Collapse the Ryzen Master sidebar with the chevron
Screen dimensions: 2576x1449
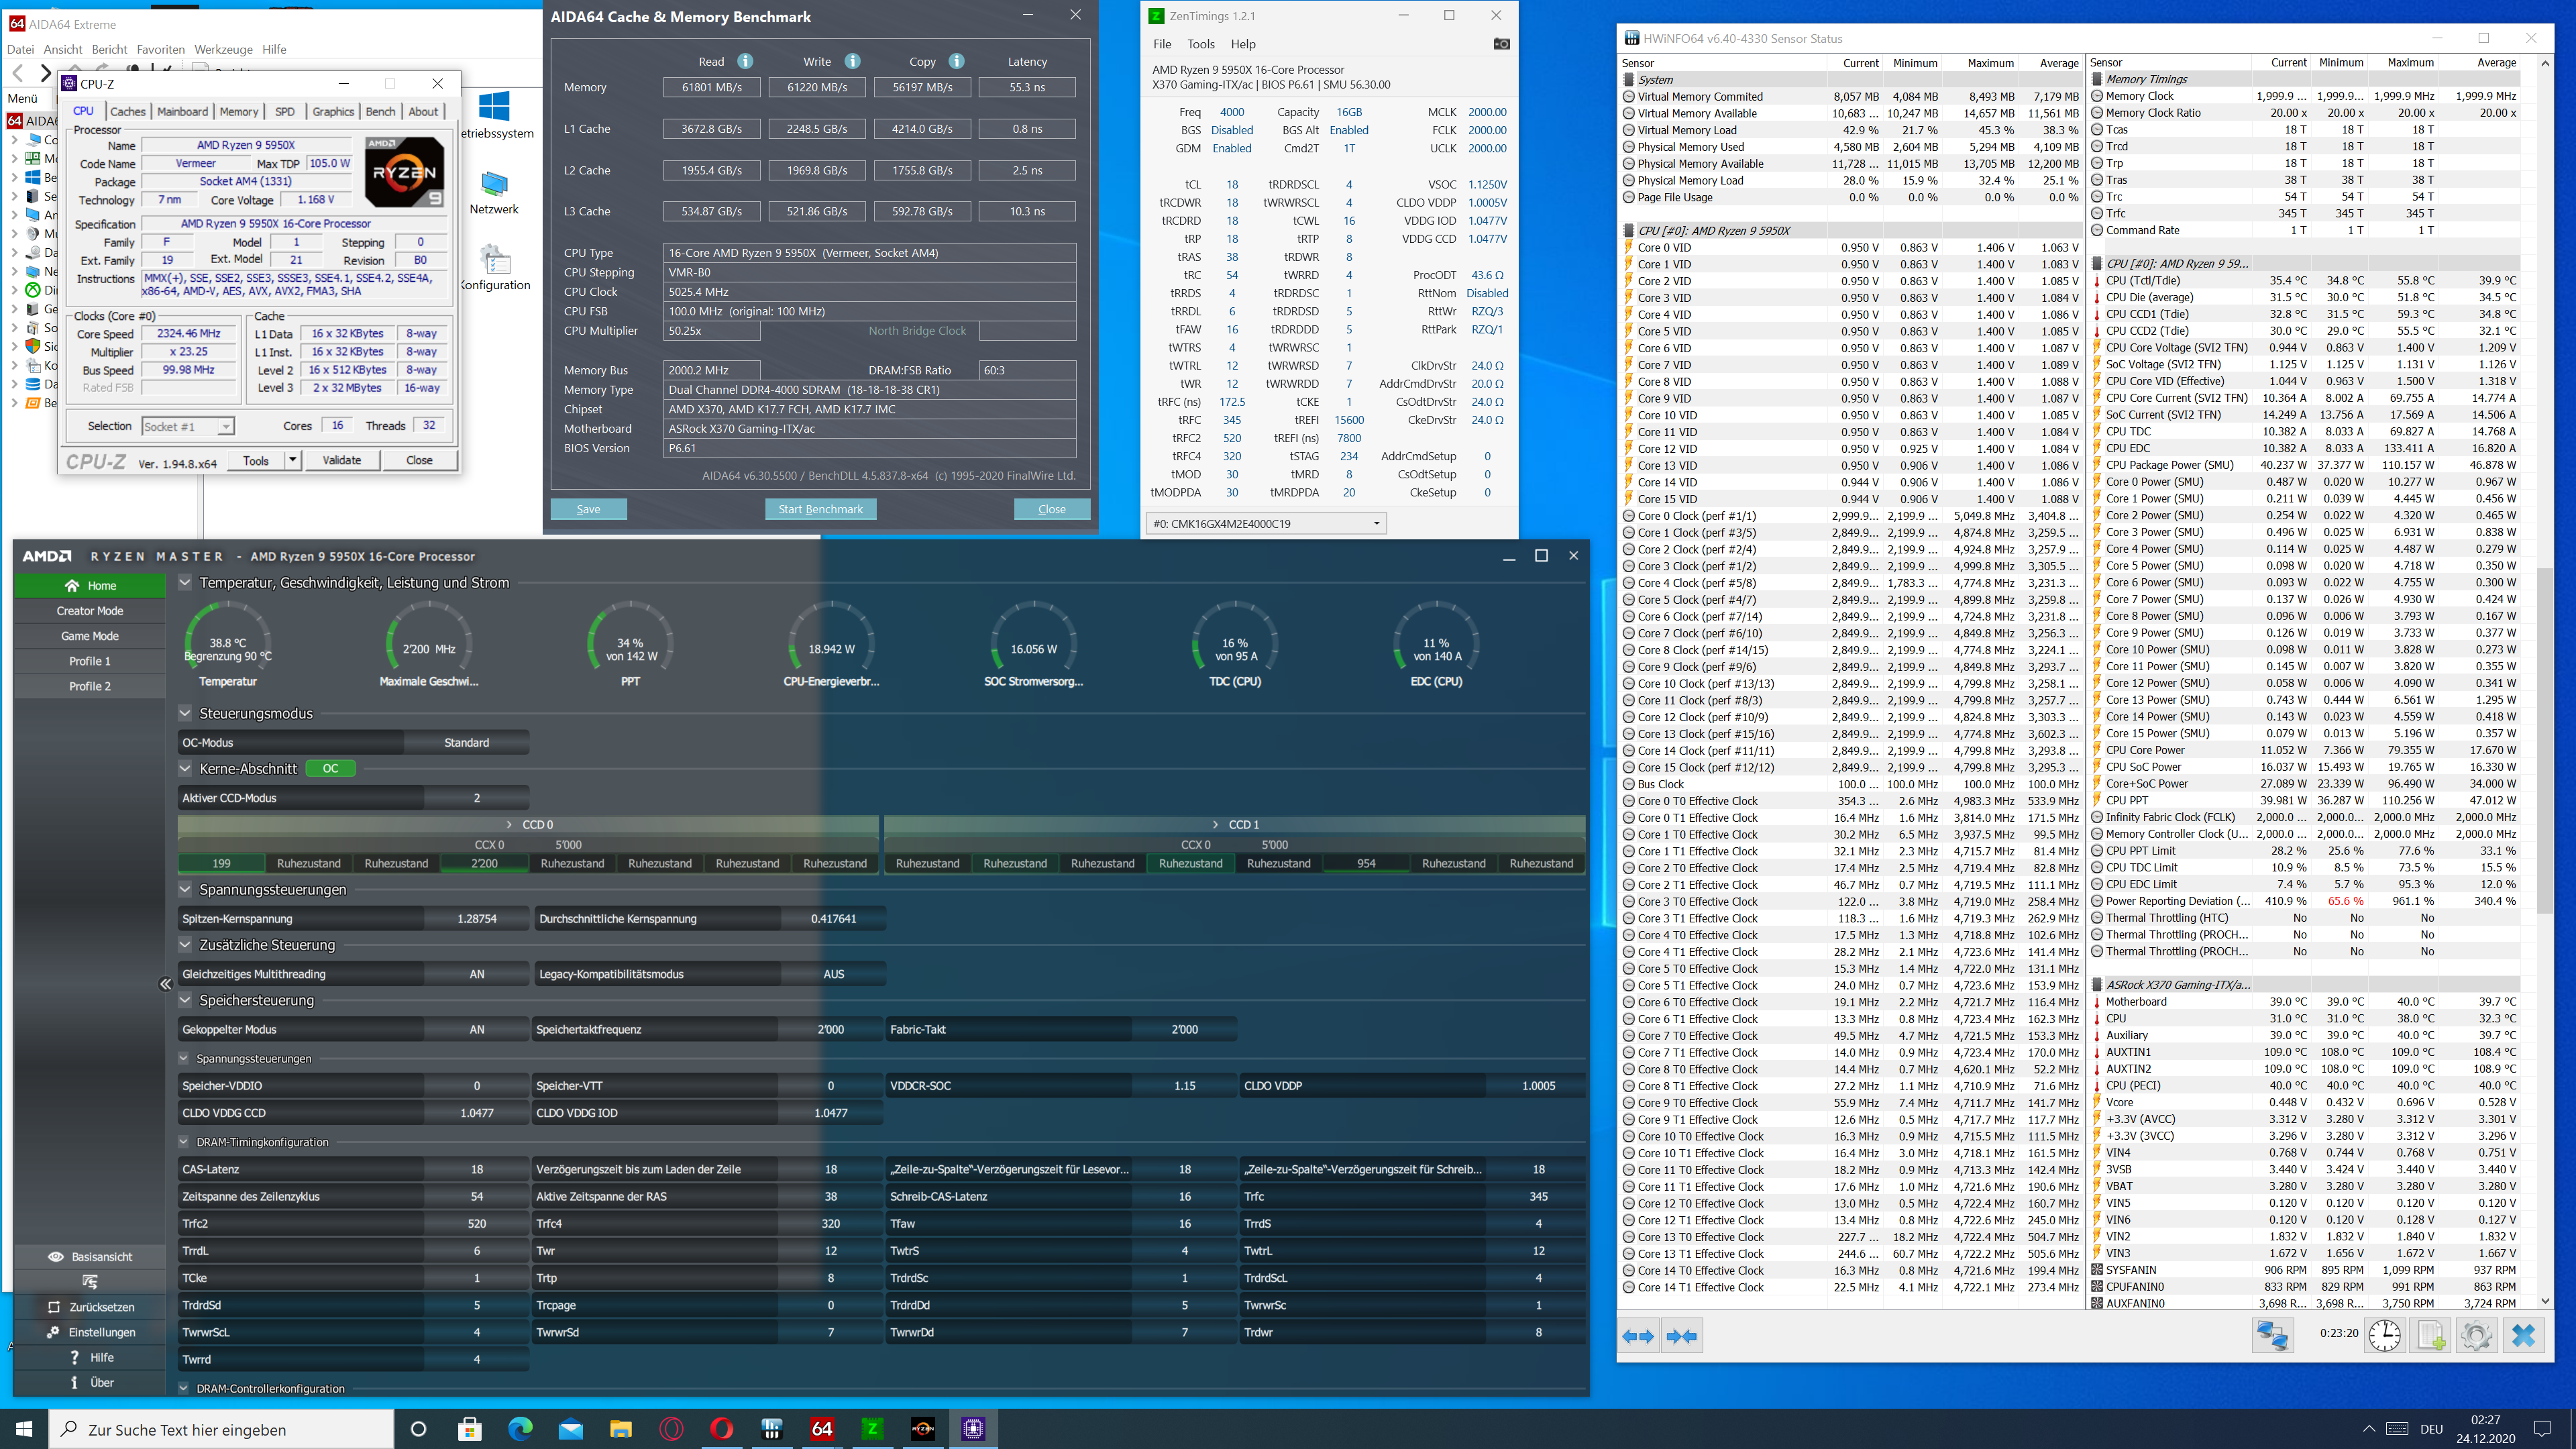(166, 984)
